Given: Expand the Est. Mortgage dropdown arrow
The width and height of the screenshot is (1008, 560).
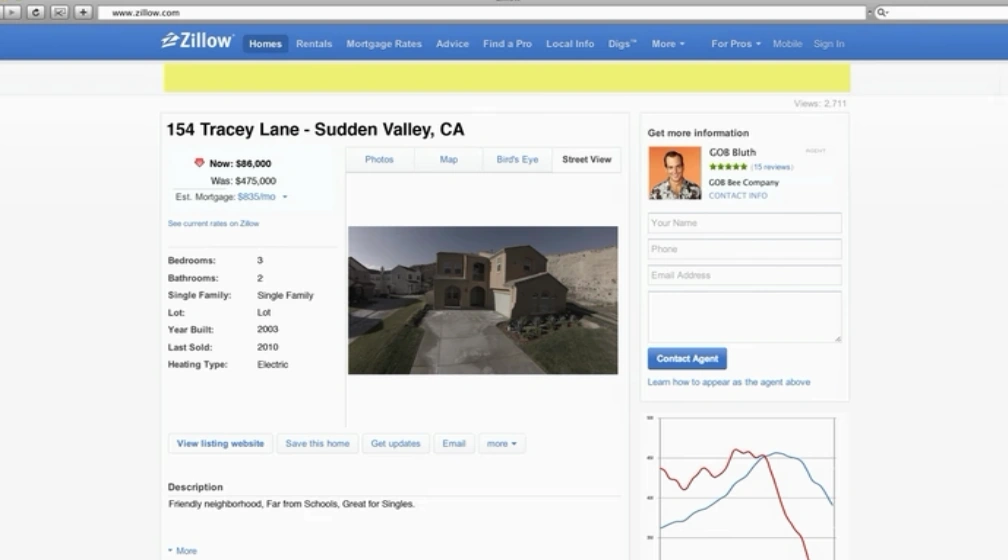Looking at the screenshot, I should tap(285, 197).
